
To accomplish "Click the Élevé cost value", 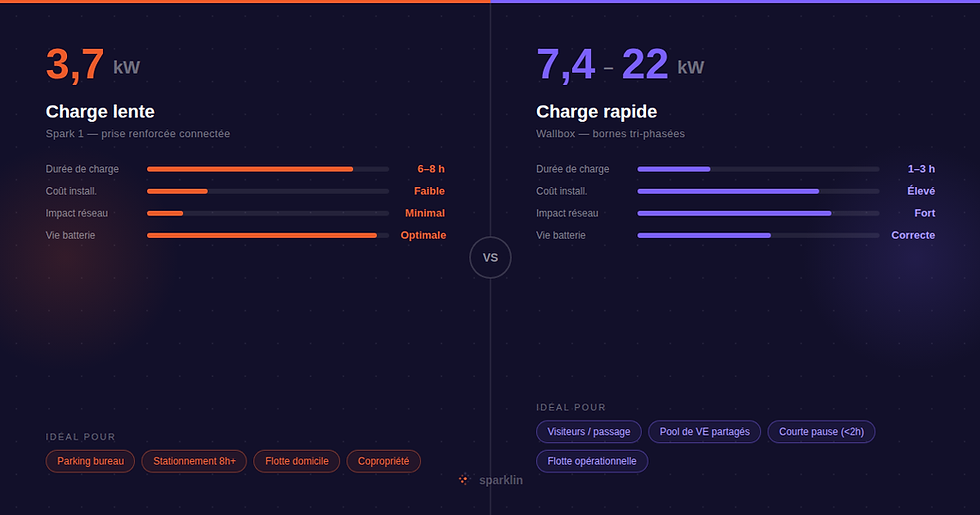I will coord(921,191).
